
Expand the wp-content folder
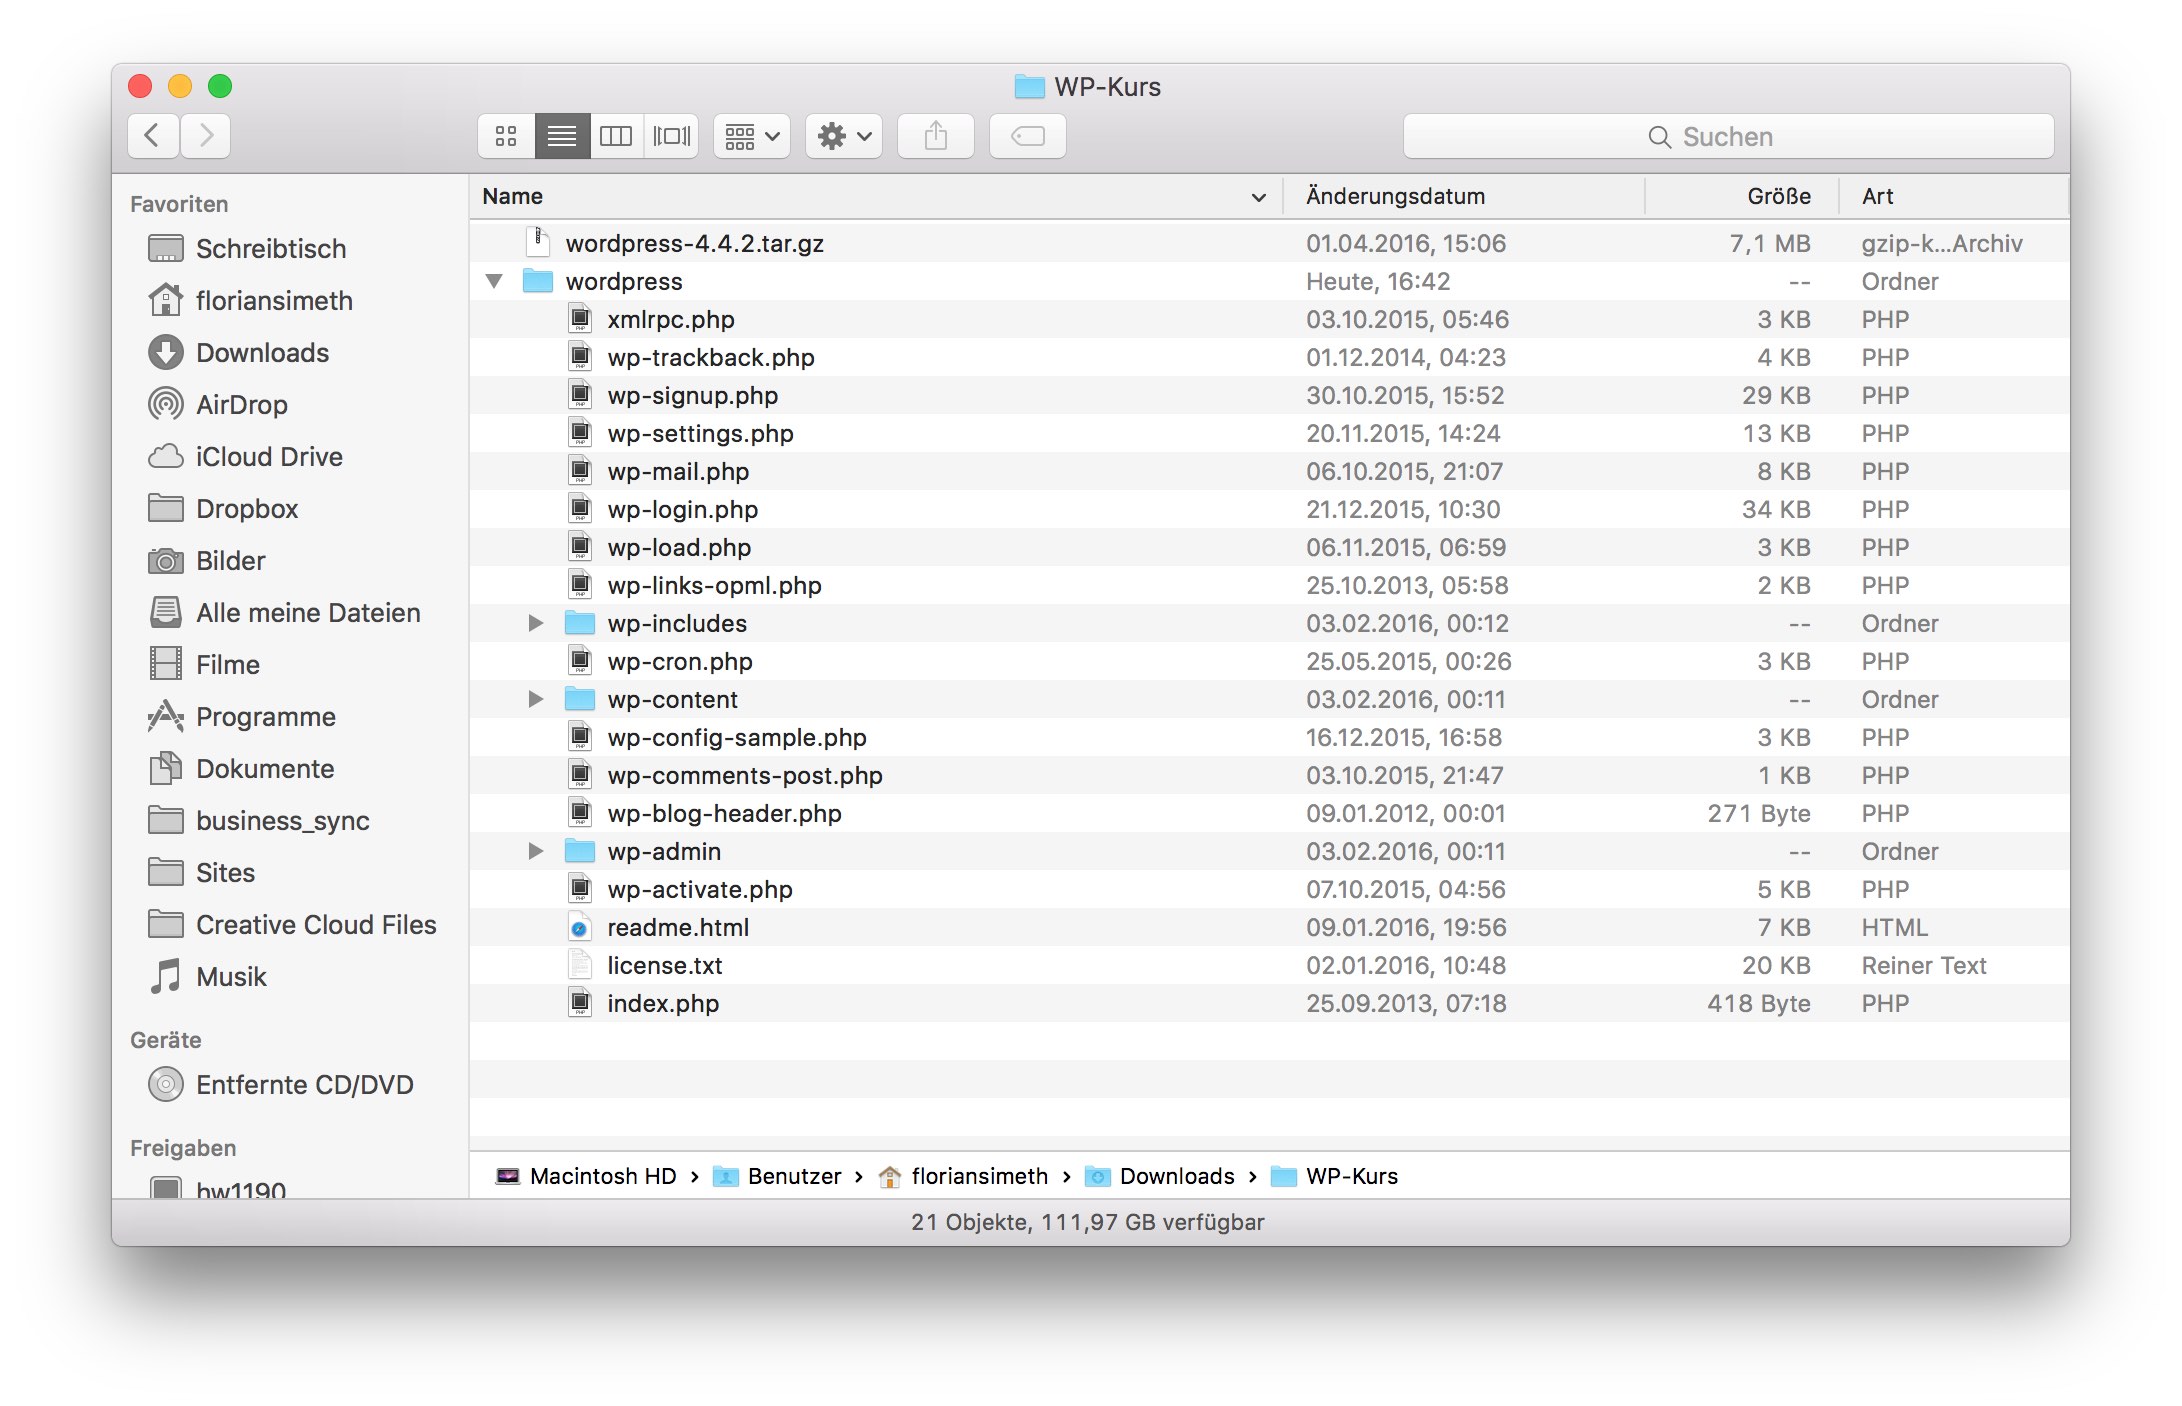point(536,700)
